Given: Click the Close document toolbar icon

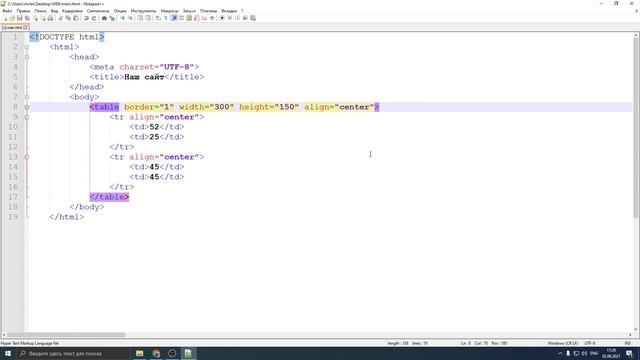Looking at the screenshot, I should click(x=36, y=18).
